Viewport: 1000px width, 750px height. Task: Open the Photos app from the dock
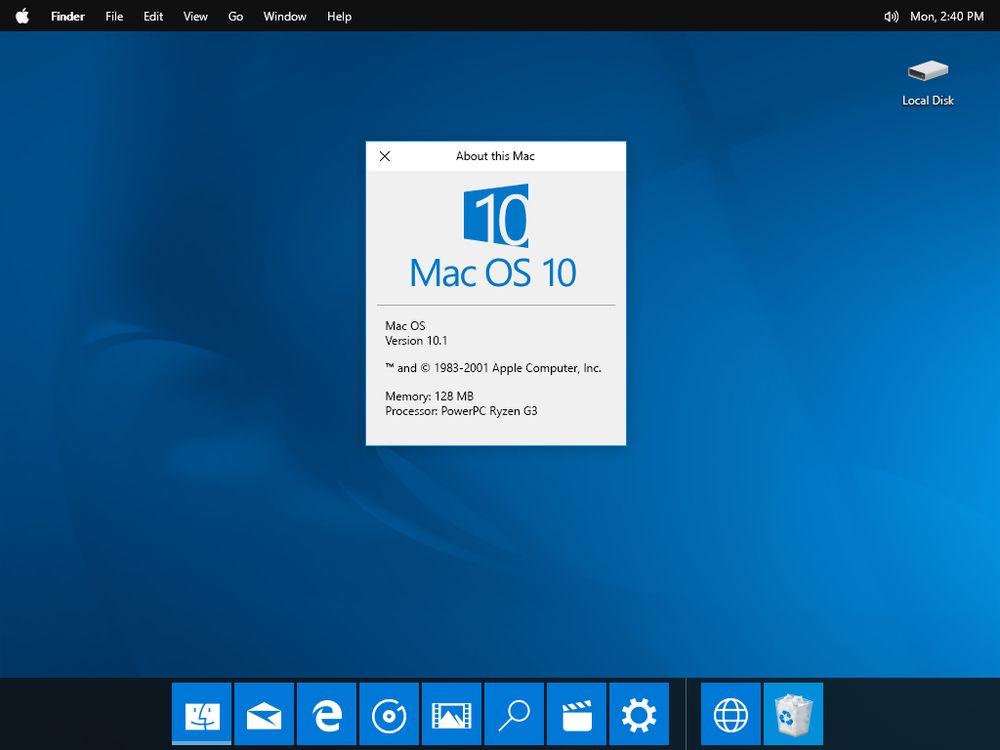pyautogui.click(x=451, y=714)
